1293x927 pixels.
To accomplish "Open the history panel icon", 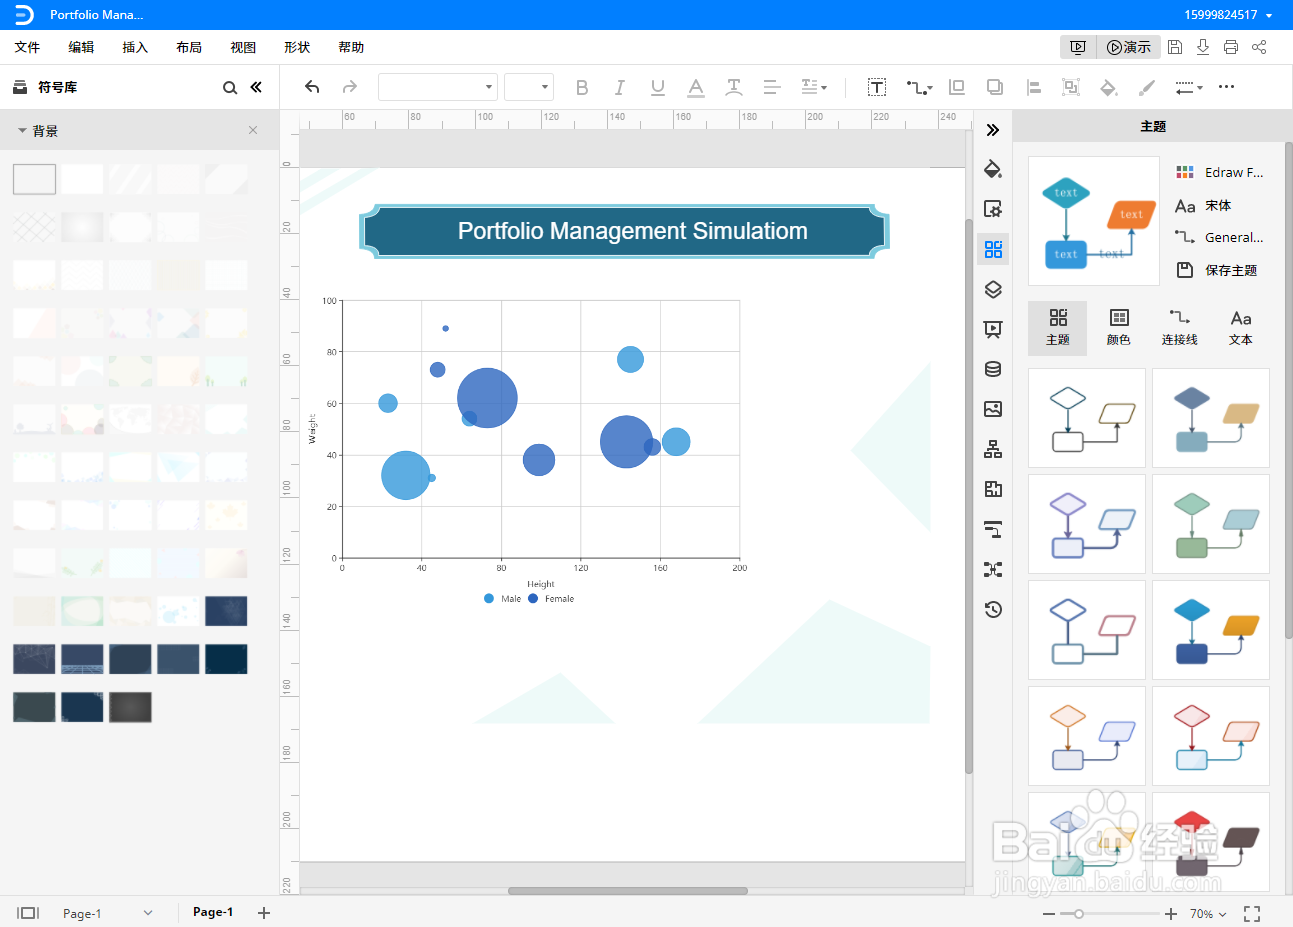I will (993, 609).
